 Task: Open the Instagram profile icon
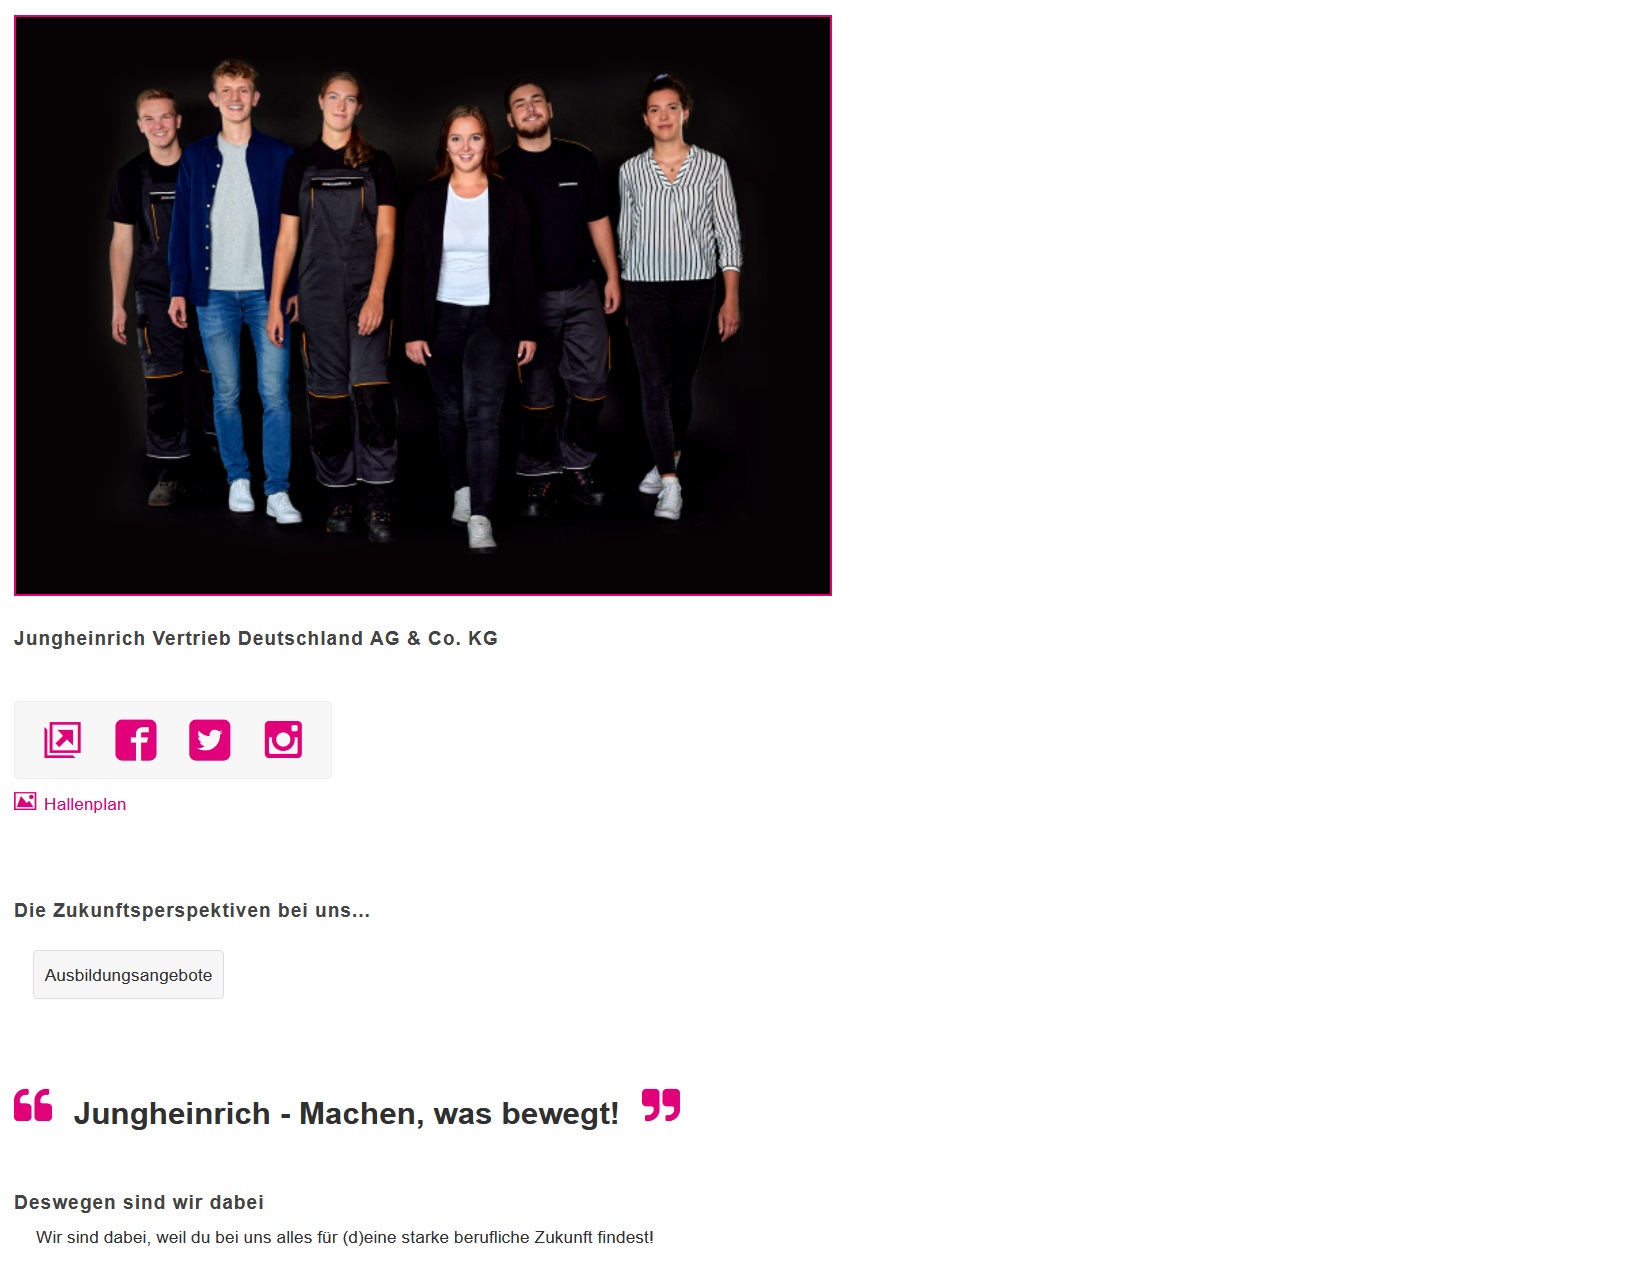[283, 740]
